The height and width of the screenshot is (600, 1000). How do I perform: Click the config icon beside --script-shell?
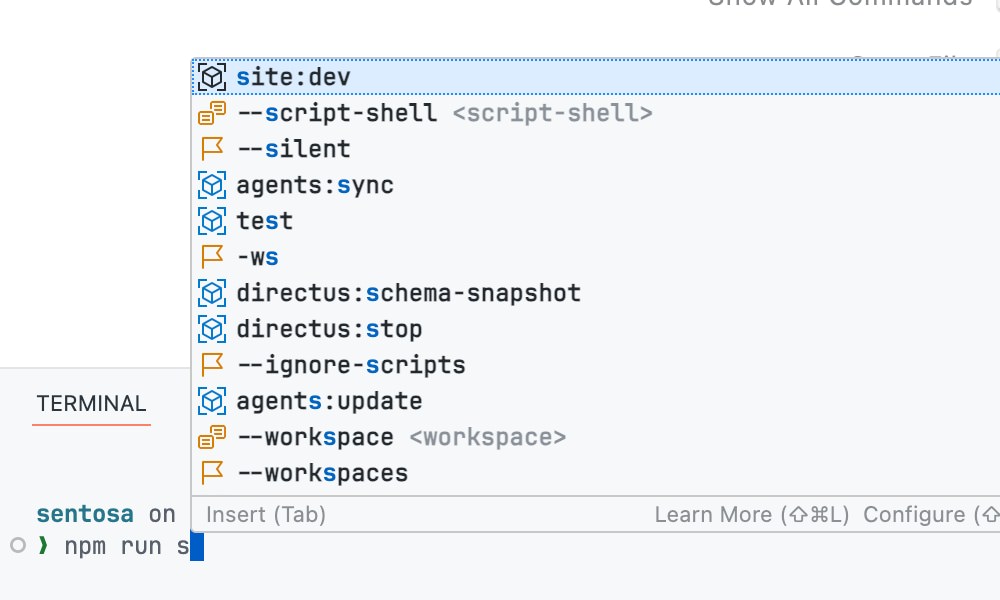[x=212, y=112]
